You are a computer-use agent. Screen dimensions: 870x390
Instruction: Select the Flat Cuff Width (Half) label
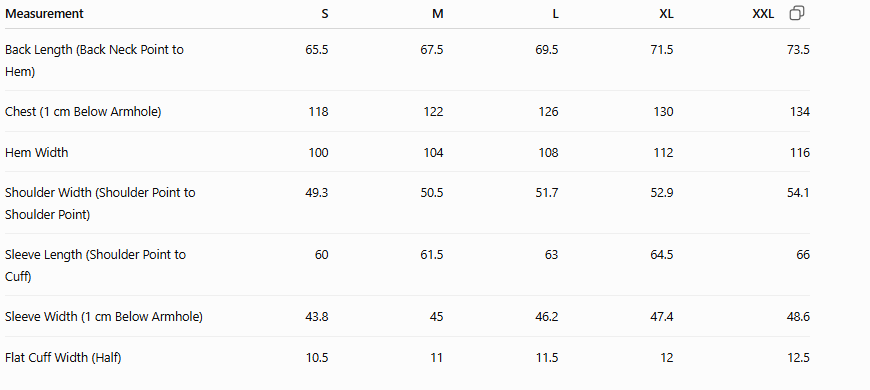click(63, 358)
